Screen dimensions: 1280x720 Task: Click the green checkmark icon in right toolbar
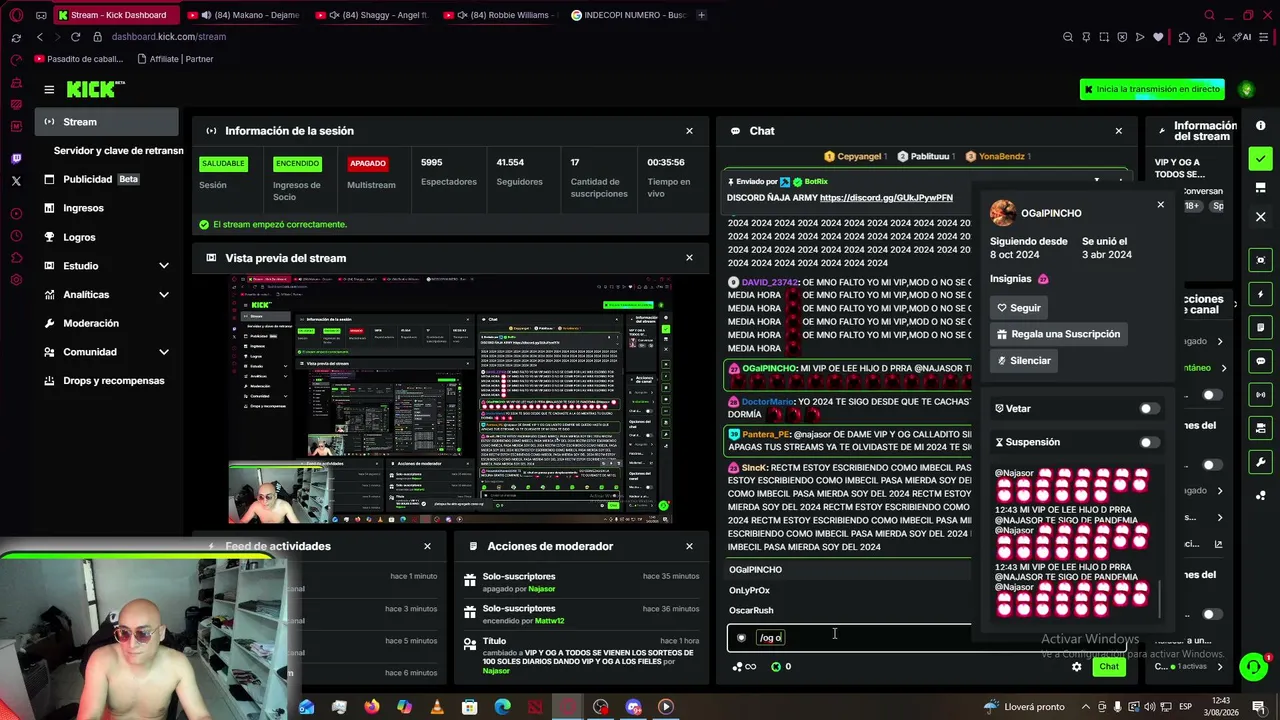[1260, 158]
